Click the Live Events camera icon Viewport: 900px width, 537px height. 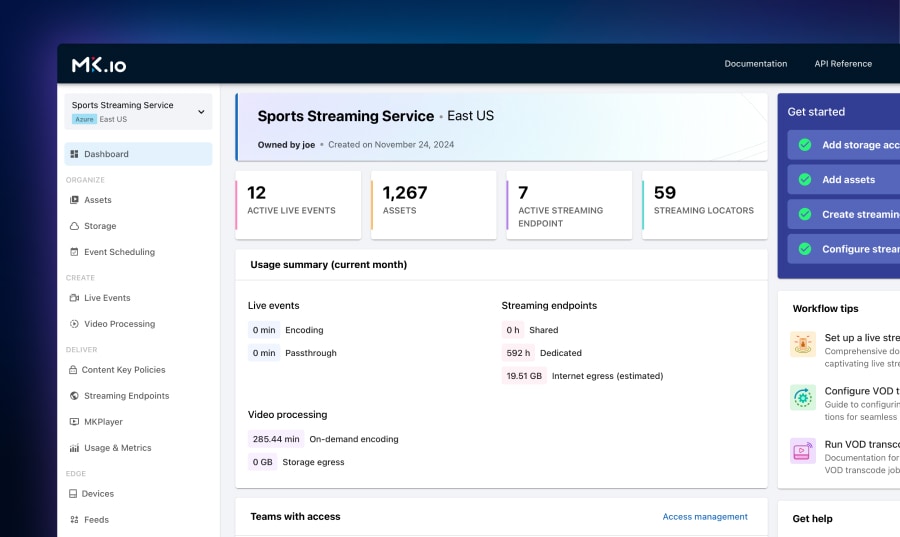pyautogui.click(x=74, y=298)
